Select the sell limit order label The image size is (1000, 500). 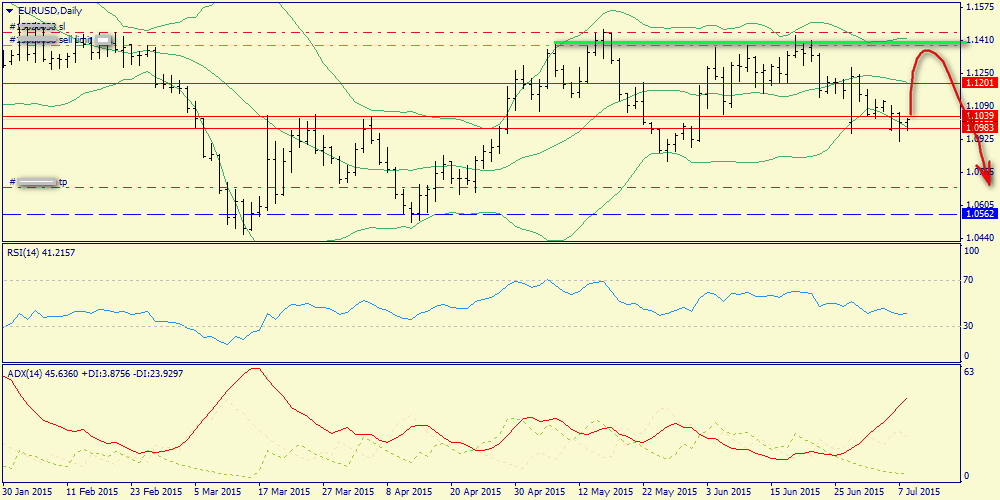(x=61, y=40)
